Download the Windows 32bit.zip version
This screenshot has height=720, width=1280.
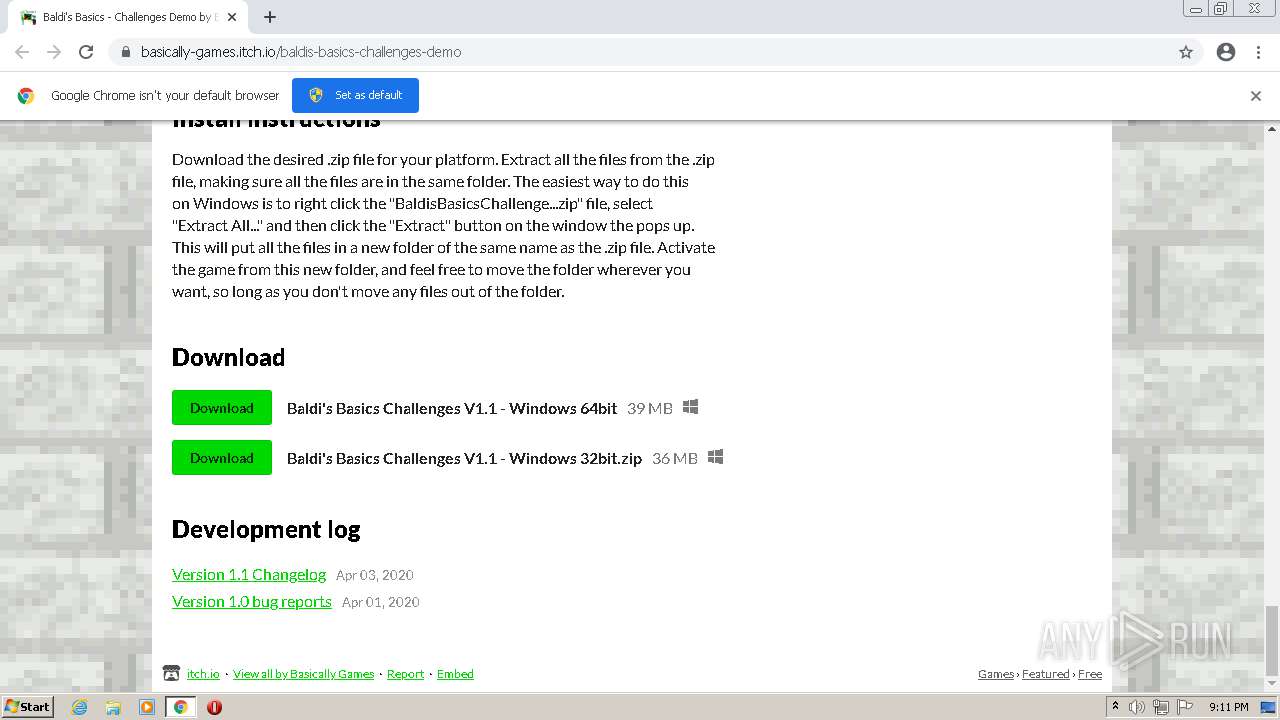(222, 458)
